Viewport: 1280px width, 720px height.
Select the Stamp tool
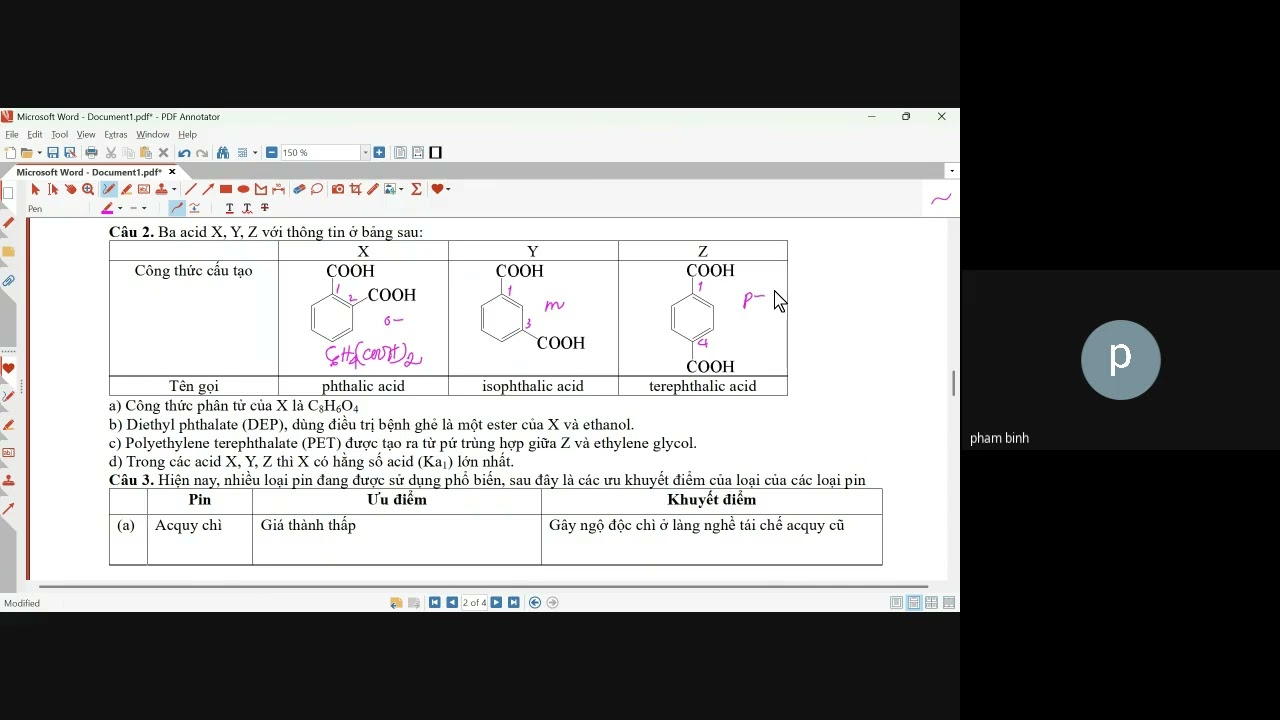162,189
